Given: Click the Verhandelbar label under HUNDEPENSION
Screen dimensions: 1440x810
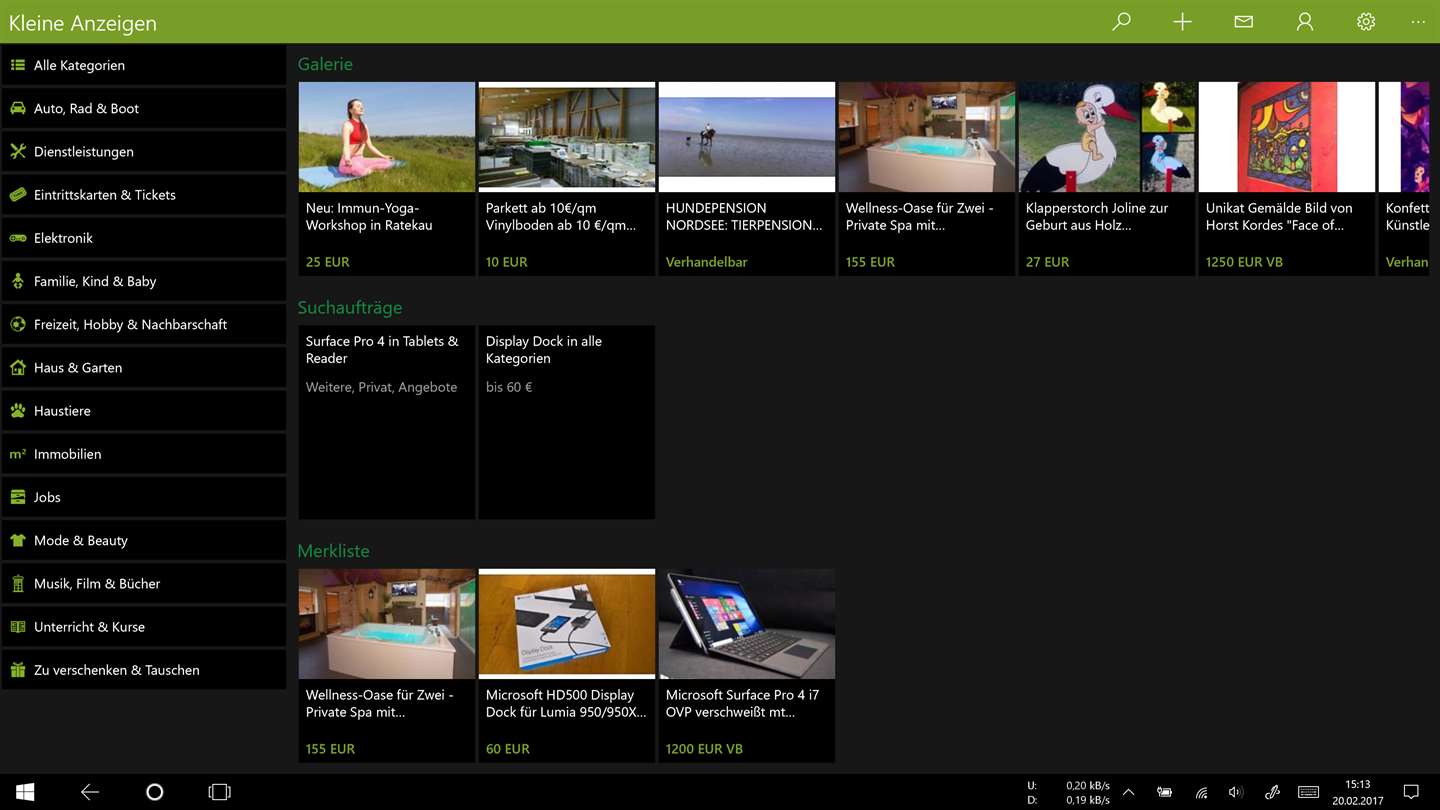Looking at the screenshot, I should tap(707, 262).
